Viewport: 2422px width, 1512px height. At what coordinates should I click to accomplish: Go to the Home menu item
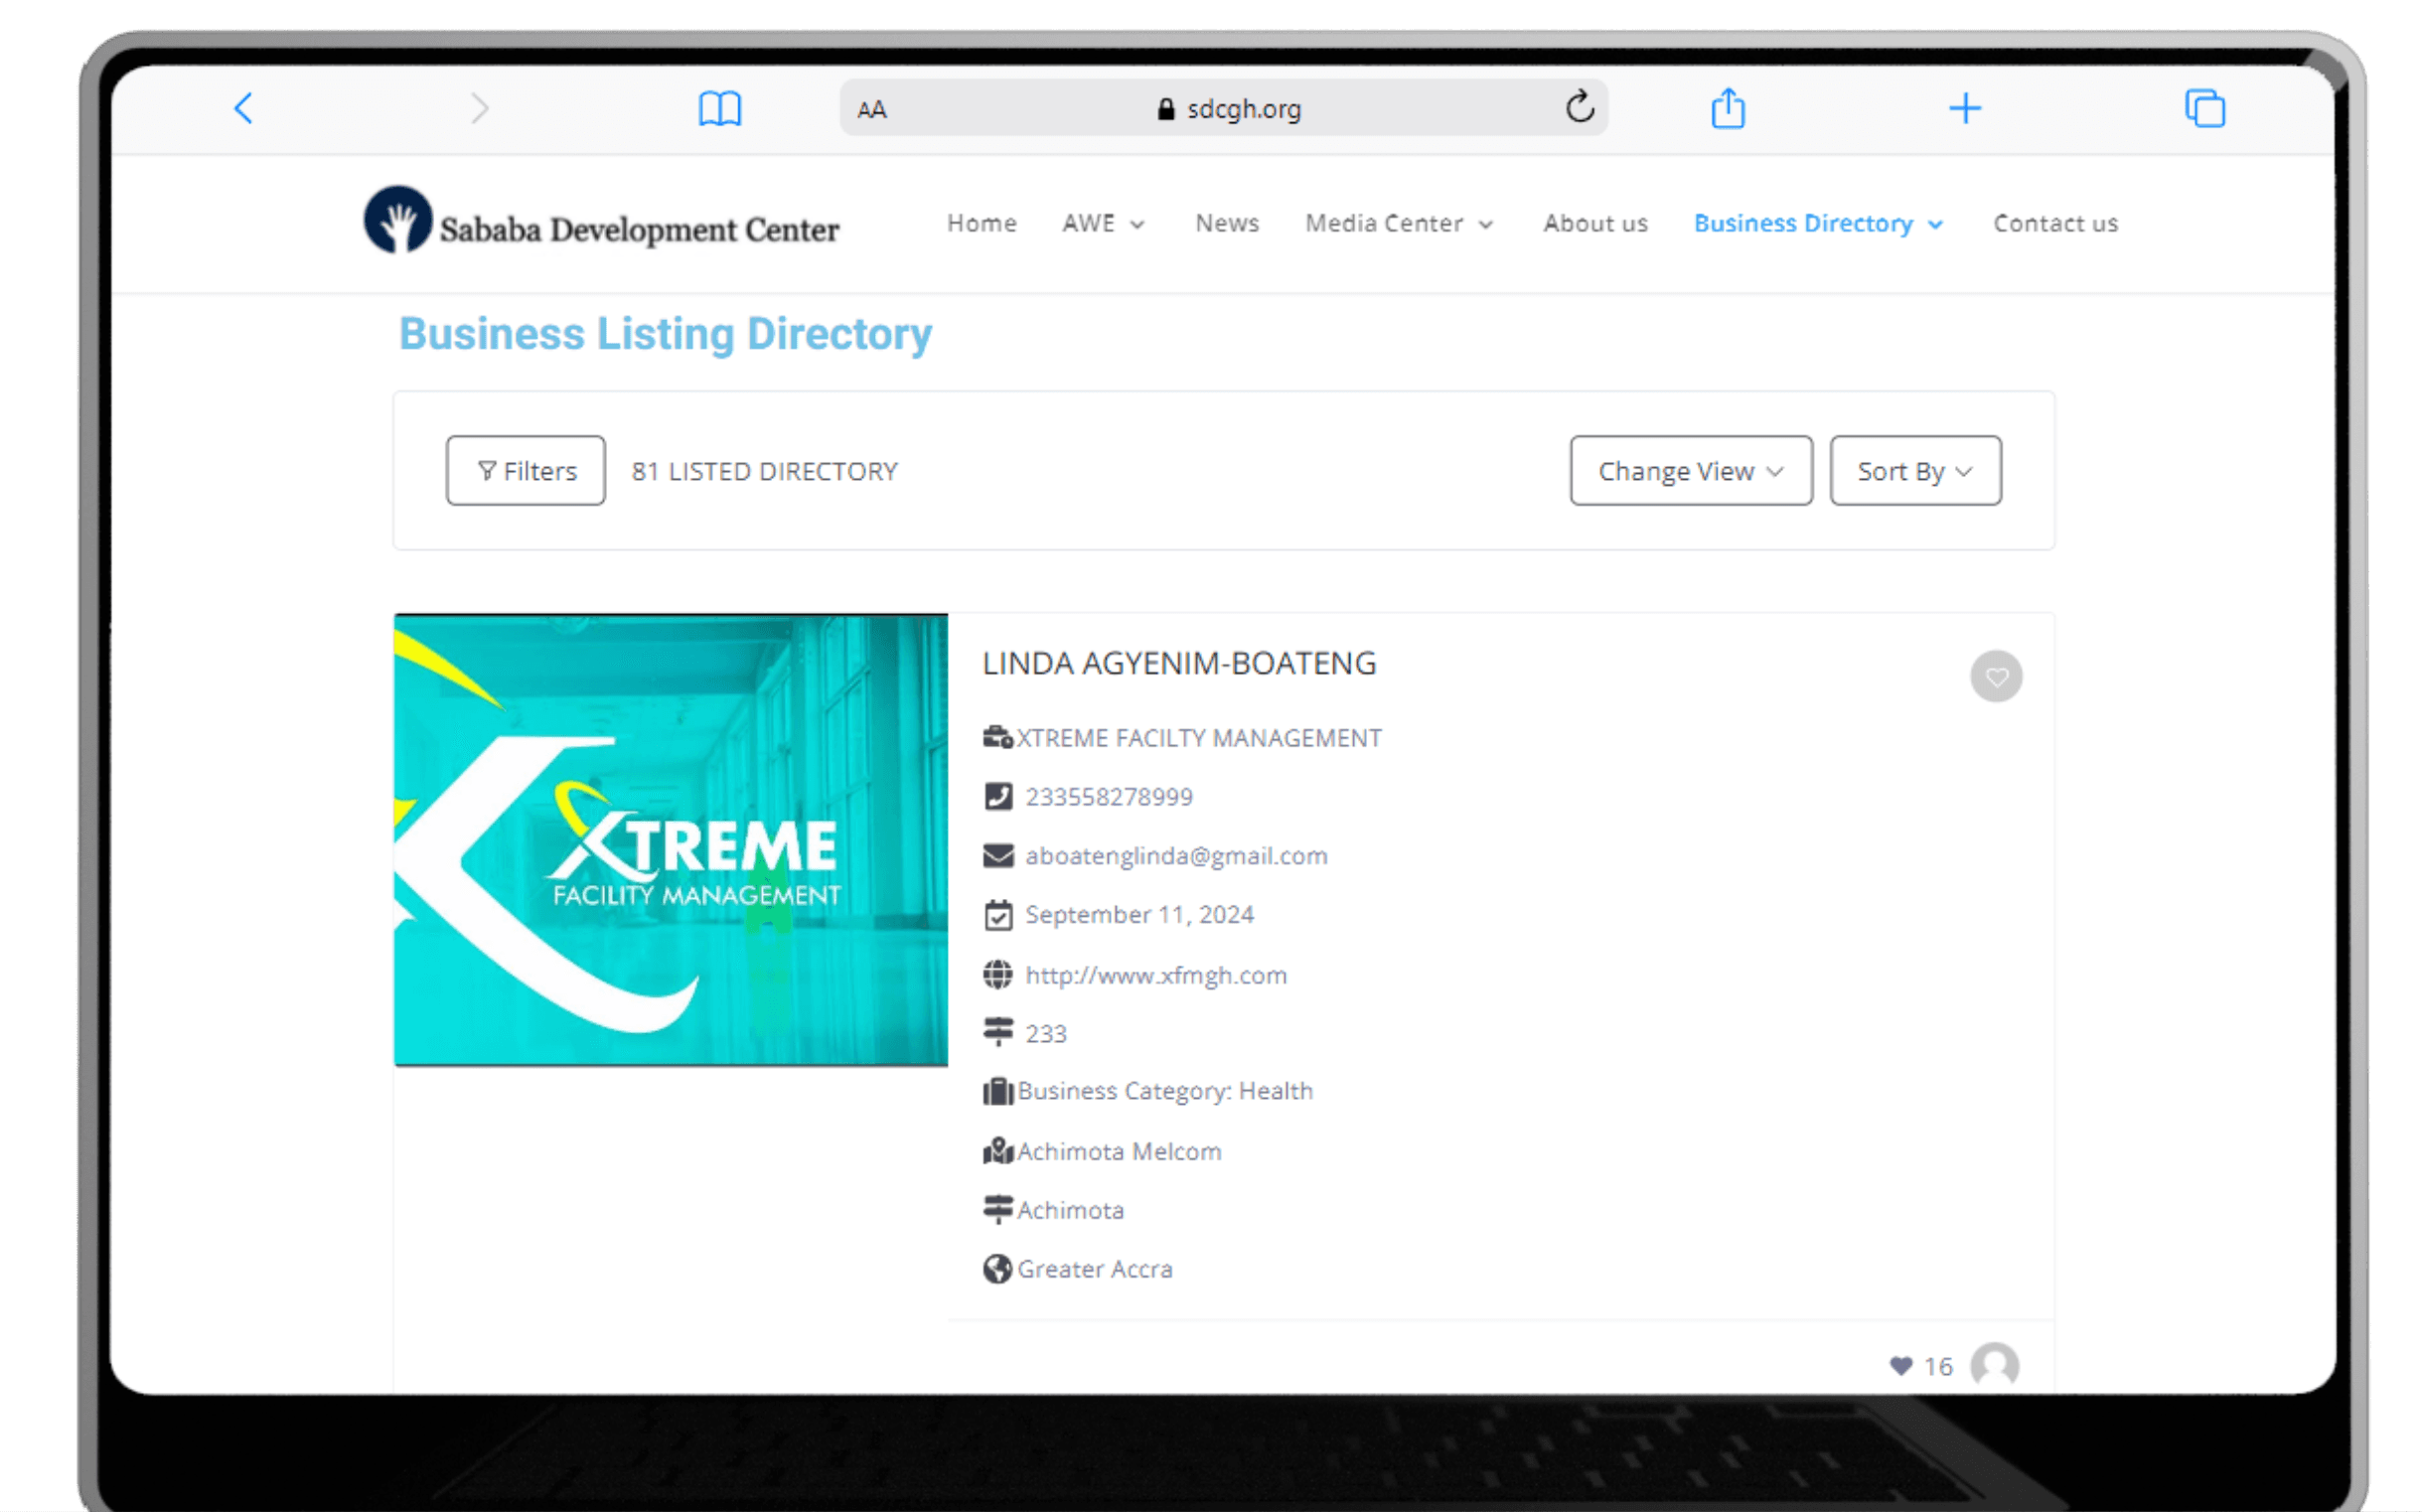pos(982,223)
